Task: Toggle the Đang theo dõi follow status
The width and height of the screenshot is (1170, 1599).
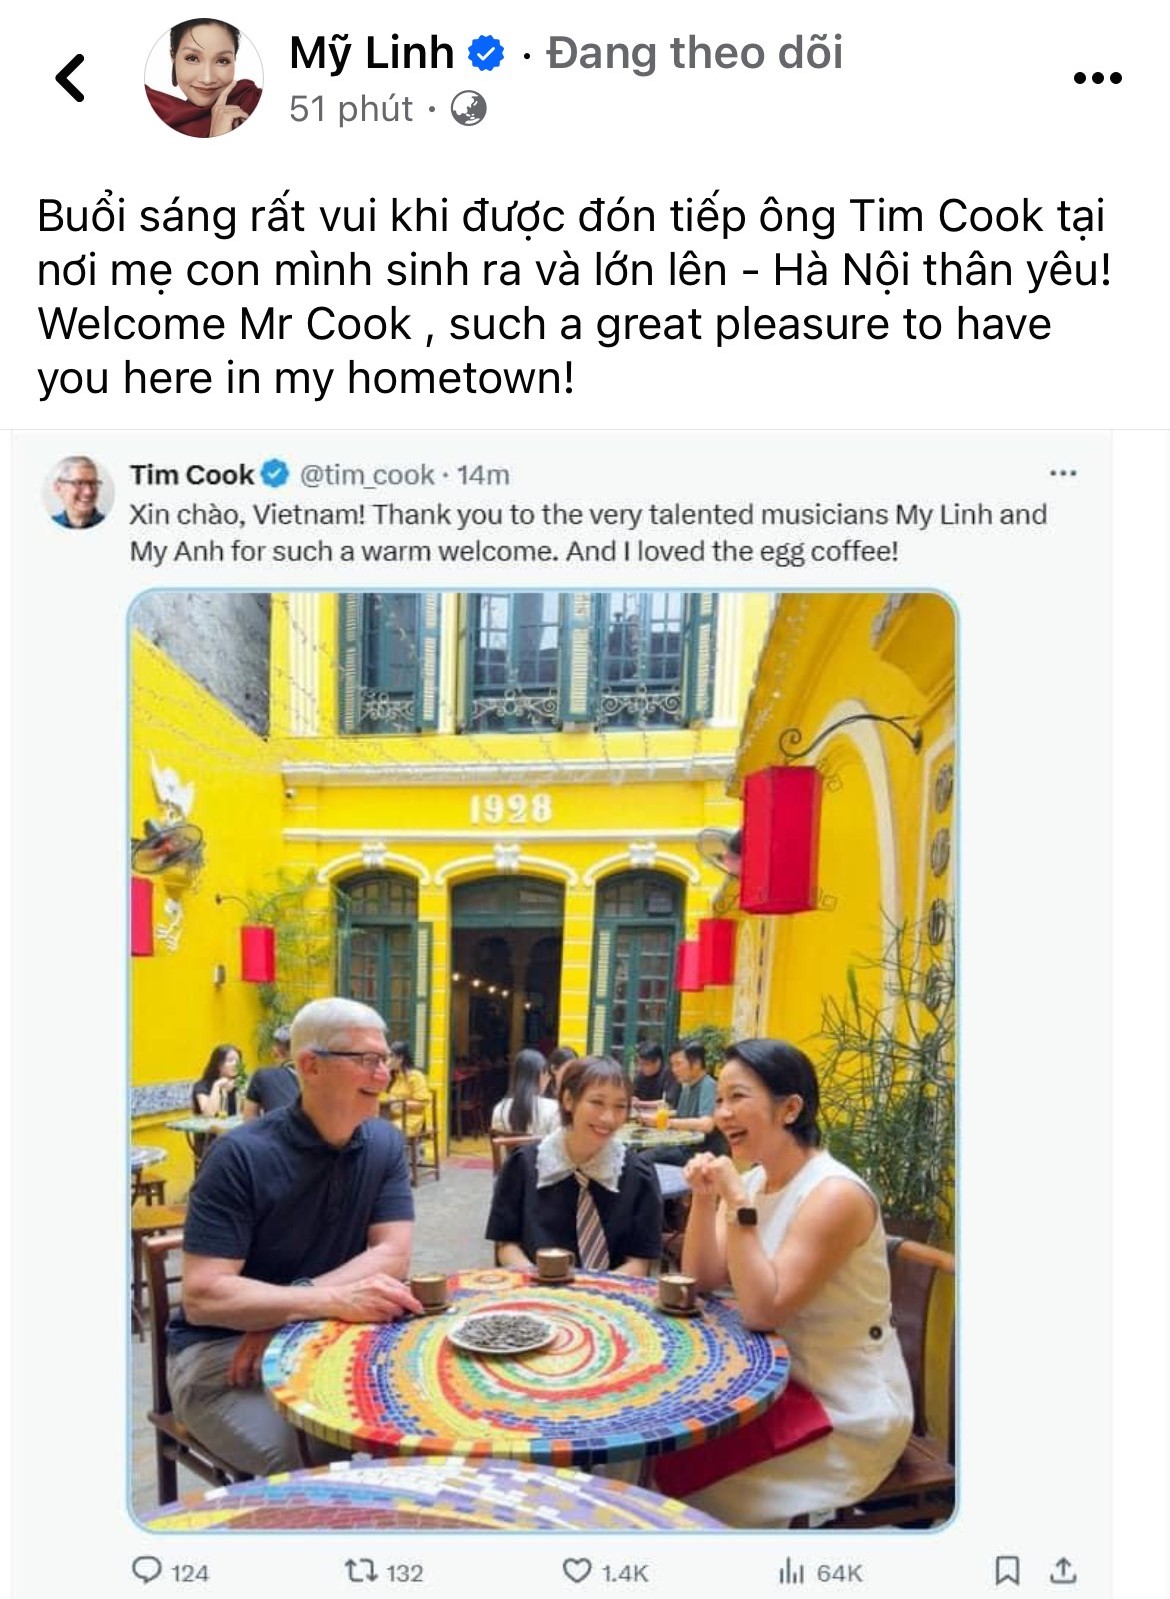Action: (695, 53)
